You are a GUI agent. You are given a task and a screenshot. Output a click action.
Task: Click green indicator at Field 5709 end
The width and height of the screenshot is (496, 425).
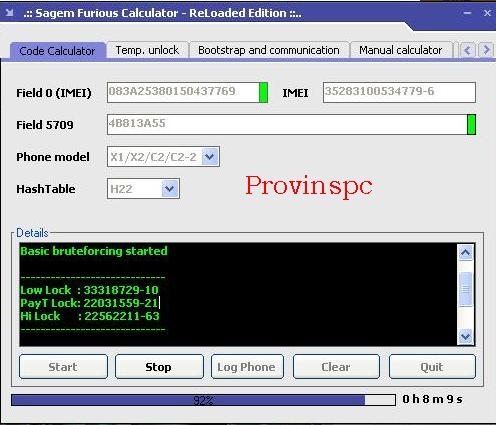click(471, 124)
